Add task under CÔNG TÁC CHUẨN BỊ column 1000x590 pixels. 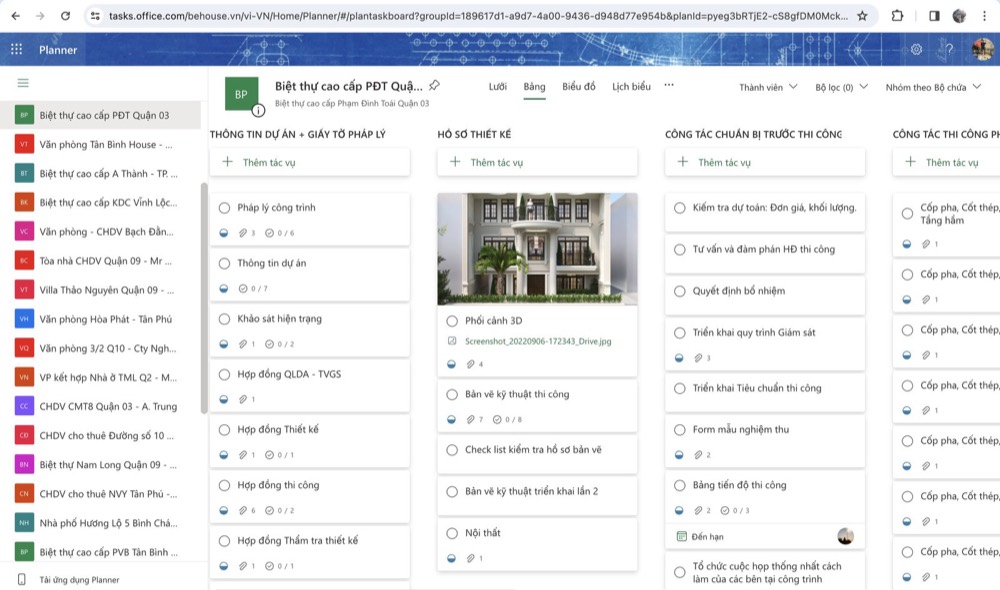[x=765, y=162]
